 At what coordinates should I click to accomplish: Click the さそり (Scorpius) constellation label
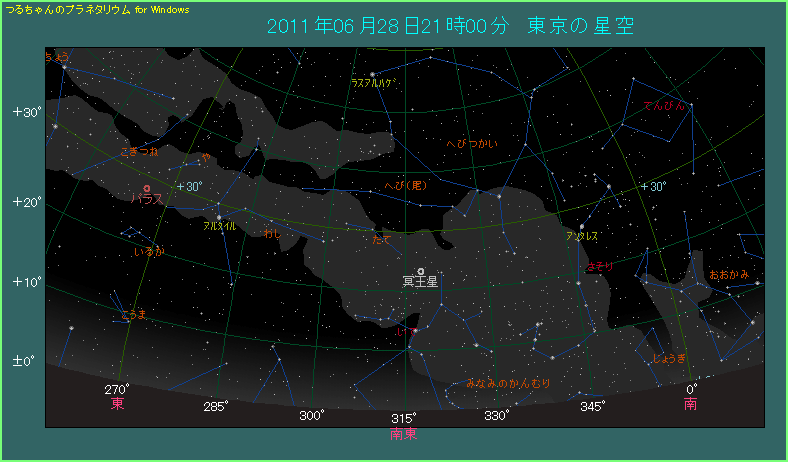point(600,266)
